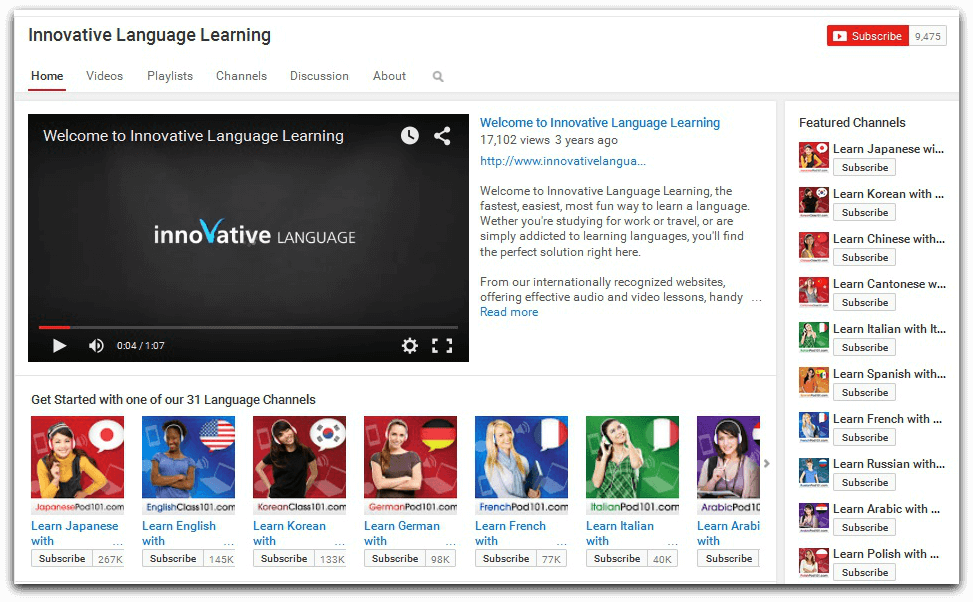Image resolution: width=973 pixels, height=602 pixels.
Task: Click the innoVative LANGUAGE video frame
Action: click(x=248, y=236)
